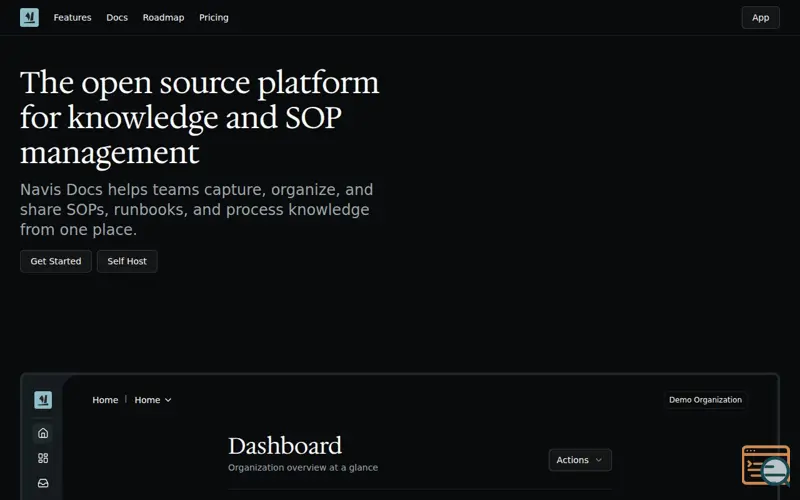
Task: Select the Demo Organization button
Action: click(706, 400)
